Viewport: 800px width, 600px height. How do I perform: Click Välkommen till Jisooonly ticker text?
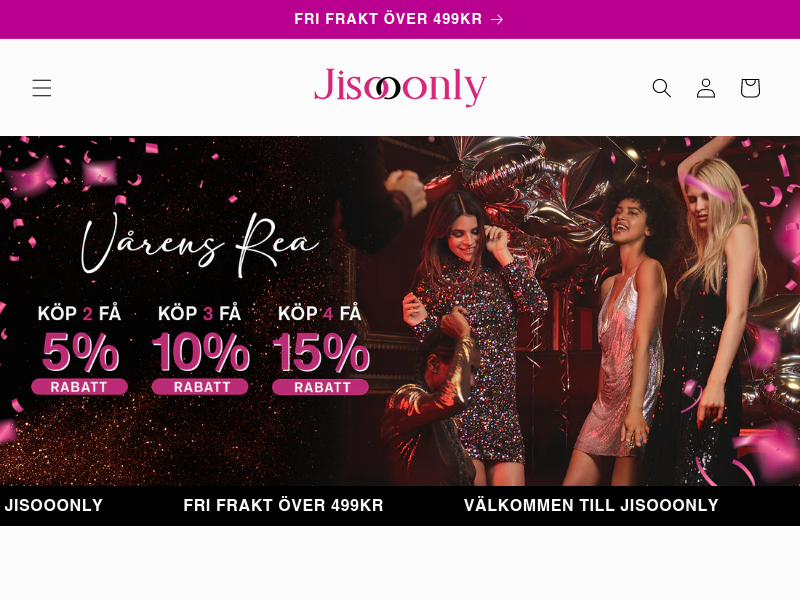pyautogui.click(x=591, y=506)
